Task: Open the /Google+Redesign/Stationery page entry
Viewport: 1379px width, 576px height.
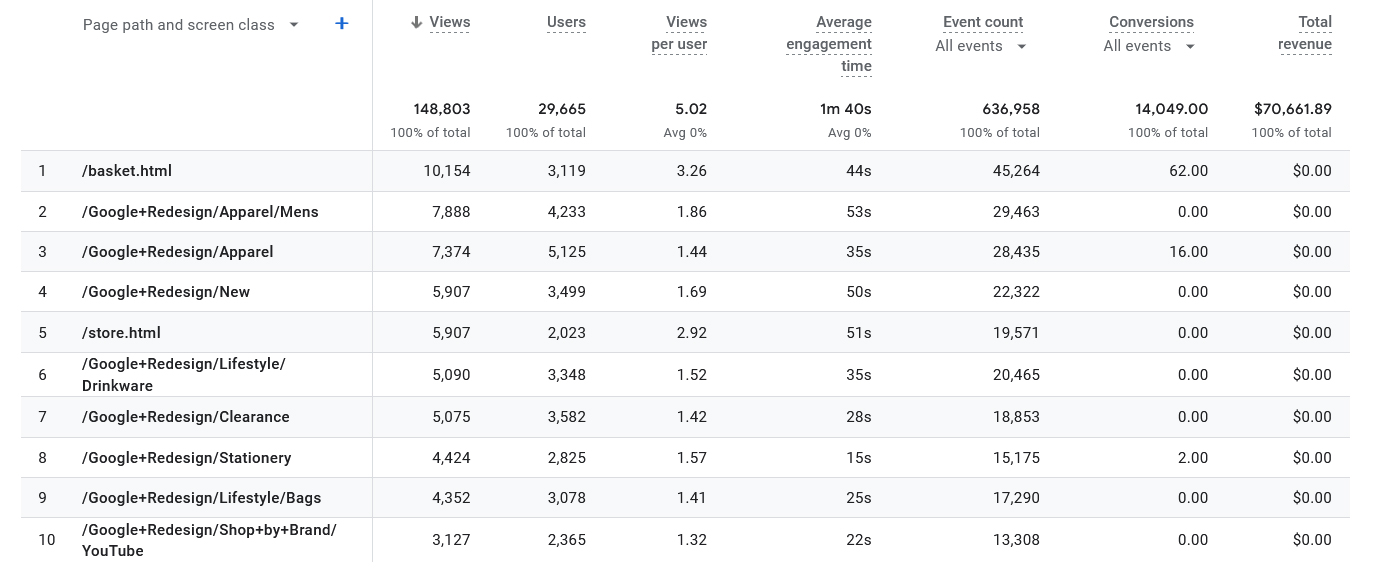Action: (186, 457)
